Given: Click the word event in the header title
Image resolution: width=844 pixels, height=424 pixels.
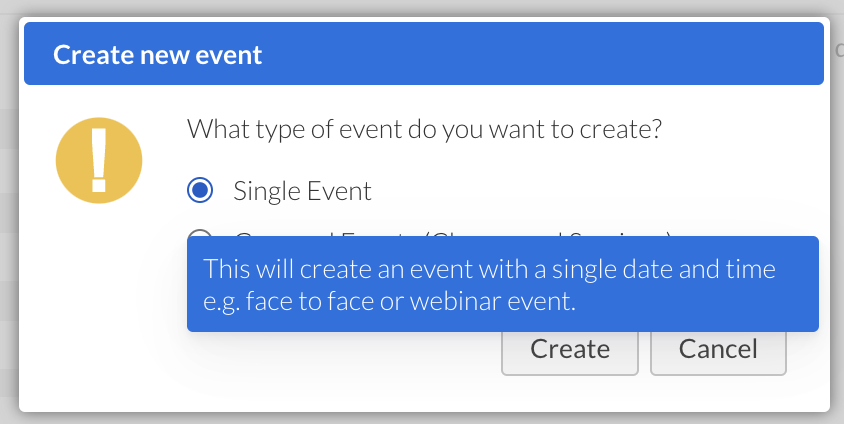Looking at the screenshot, I should [x=229, y=54].
